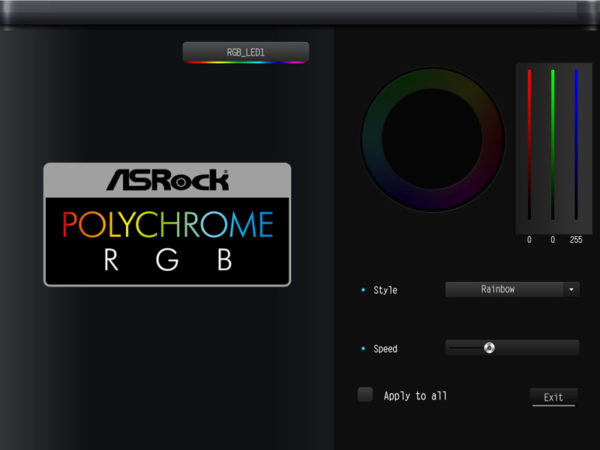
Task: Click the red channel vertical slider
Action: (529, 145)
